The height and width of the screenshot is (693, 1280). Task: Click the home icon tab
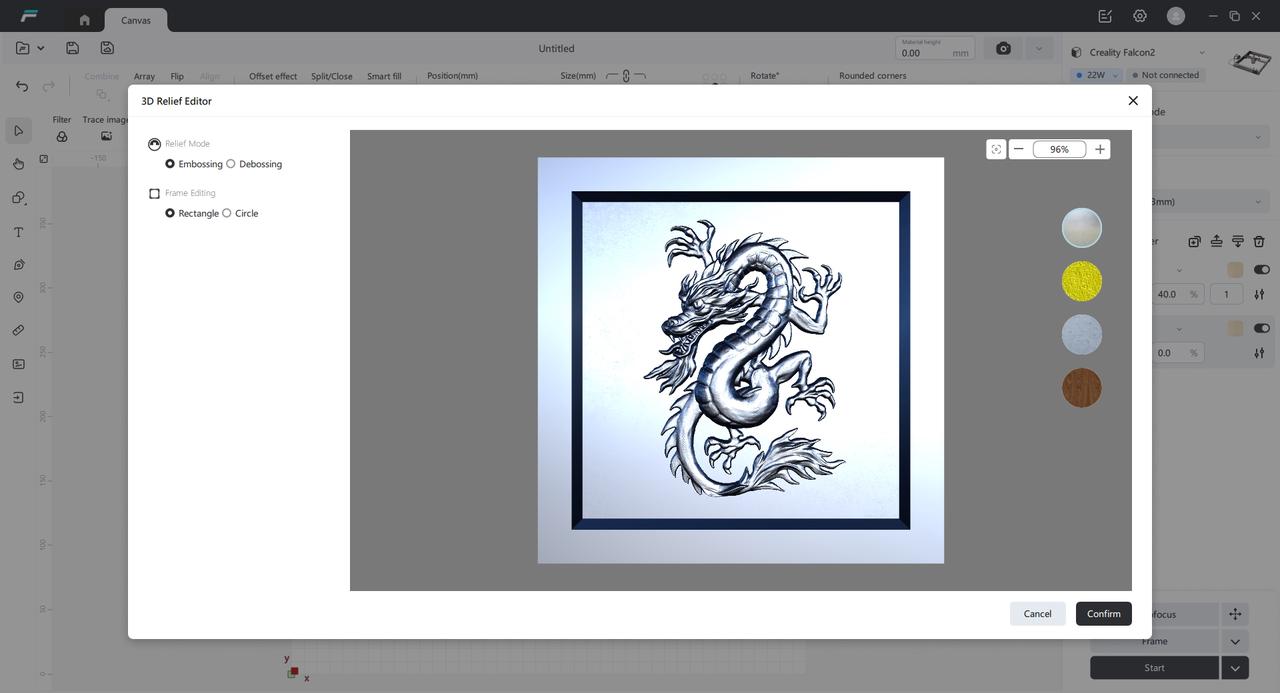tap(84, 20)
